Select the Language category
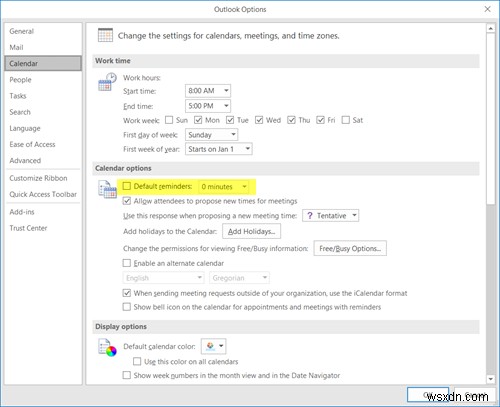This screenshot has width=500, height=407. point(43,128)
